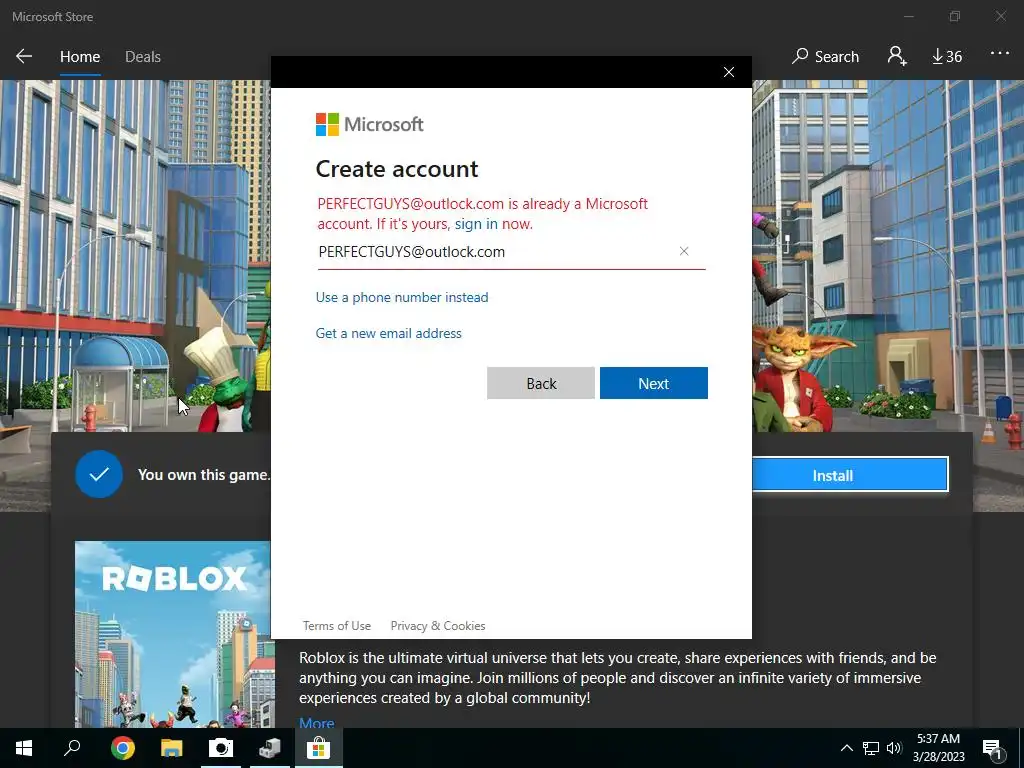Image resolution: width=1024 pixels, height=768 pixels.
Task: Clear the email field with X icon
Action: point(684,251)
